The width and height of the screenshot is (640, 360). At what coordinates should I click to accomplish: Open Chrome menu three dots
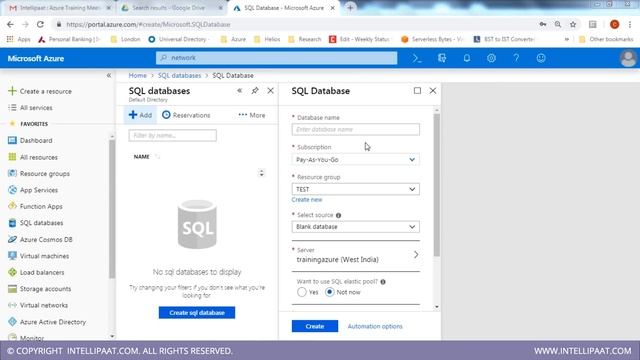coord(630,24)
